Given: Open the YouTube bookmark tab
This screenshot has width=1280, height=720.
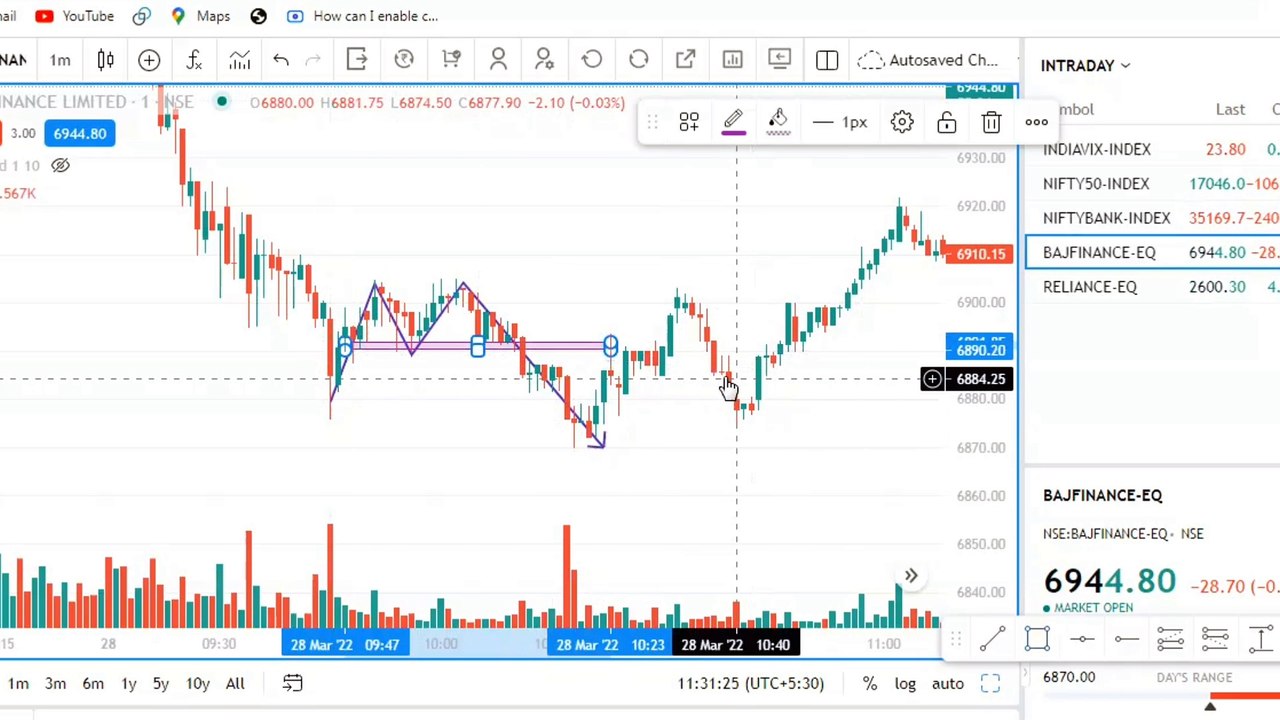Looking at the screenshot, I should pos(74,16).
